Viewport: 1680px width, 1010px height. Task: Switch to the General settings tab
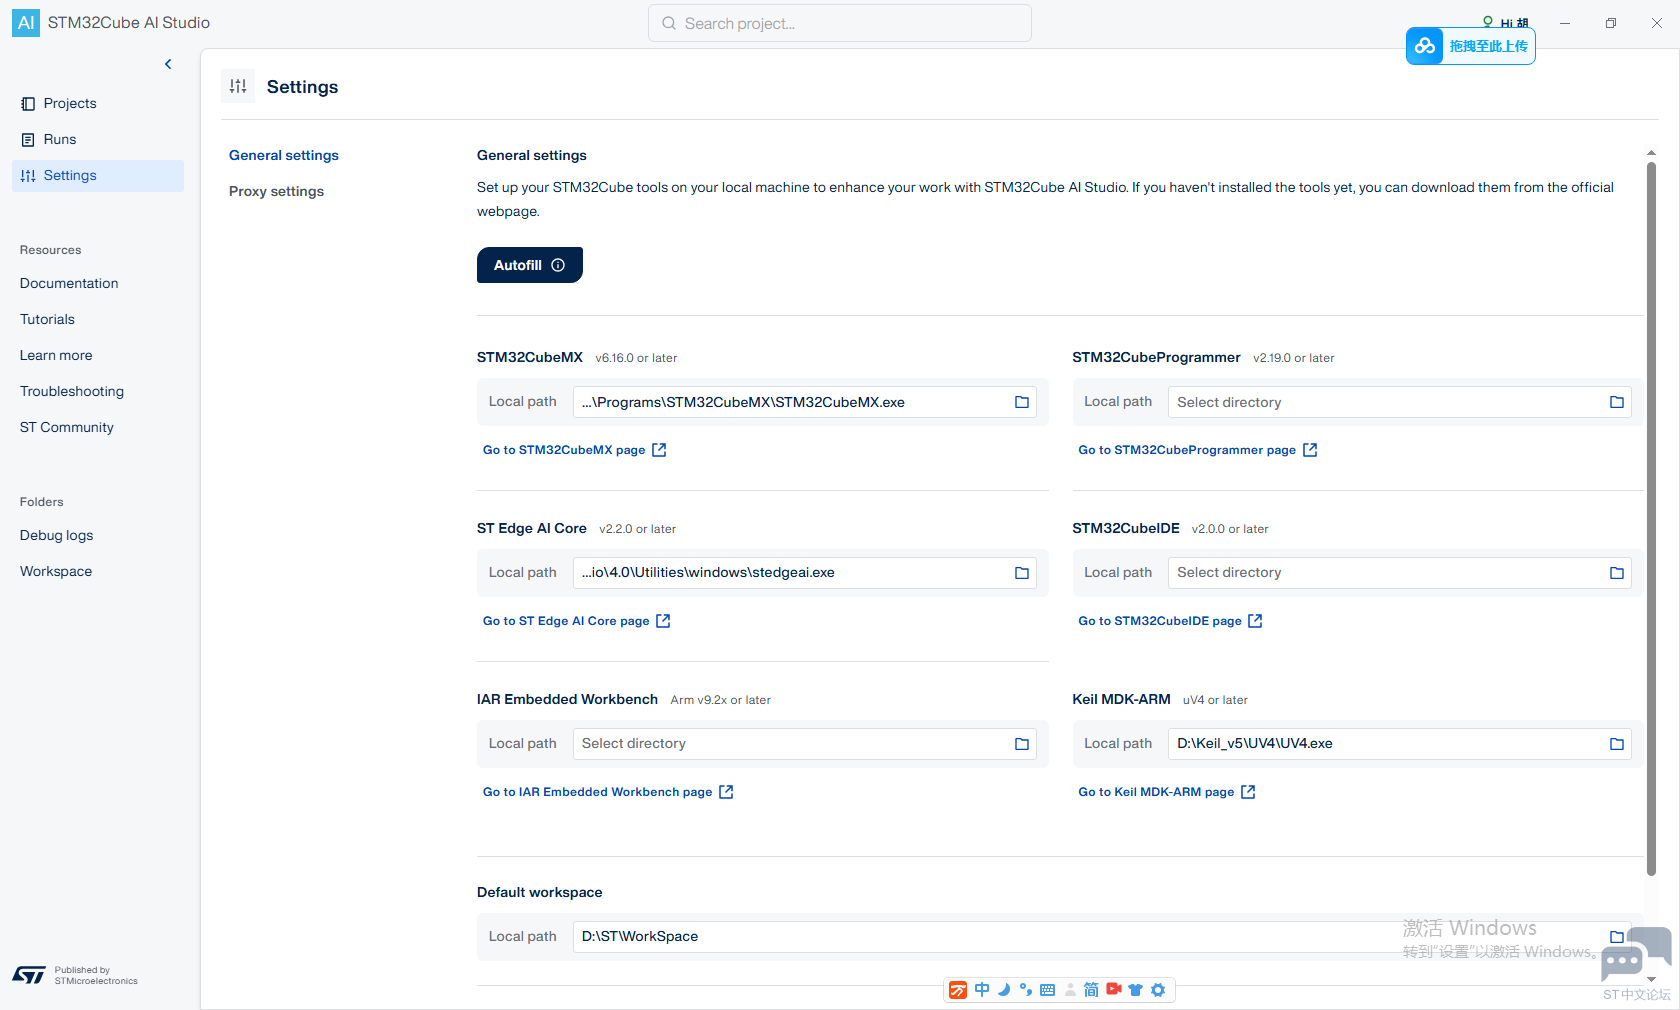click(284, 155)
